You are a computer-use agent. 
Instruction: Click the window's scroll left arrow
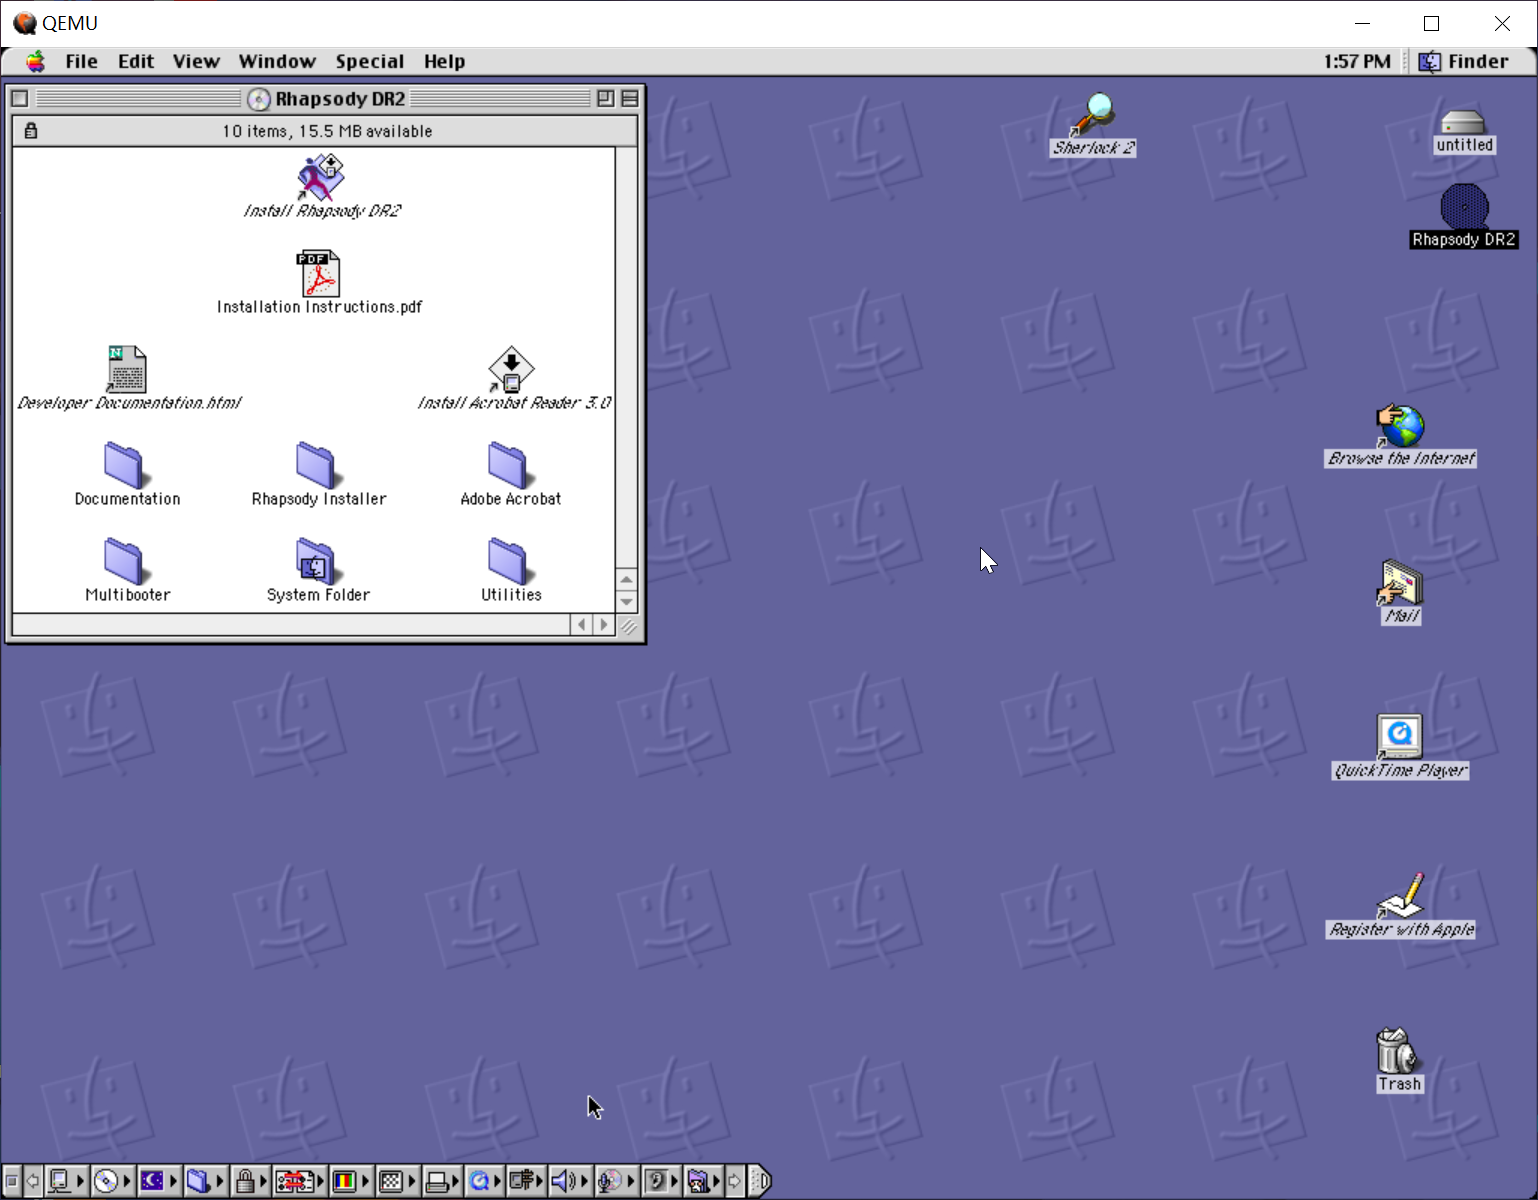coord(581,625)
